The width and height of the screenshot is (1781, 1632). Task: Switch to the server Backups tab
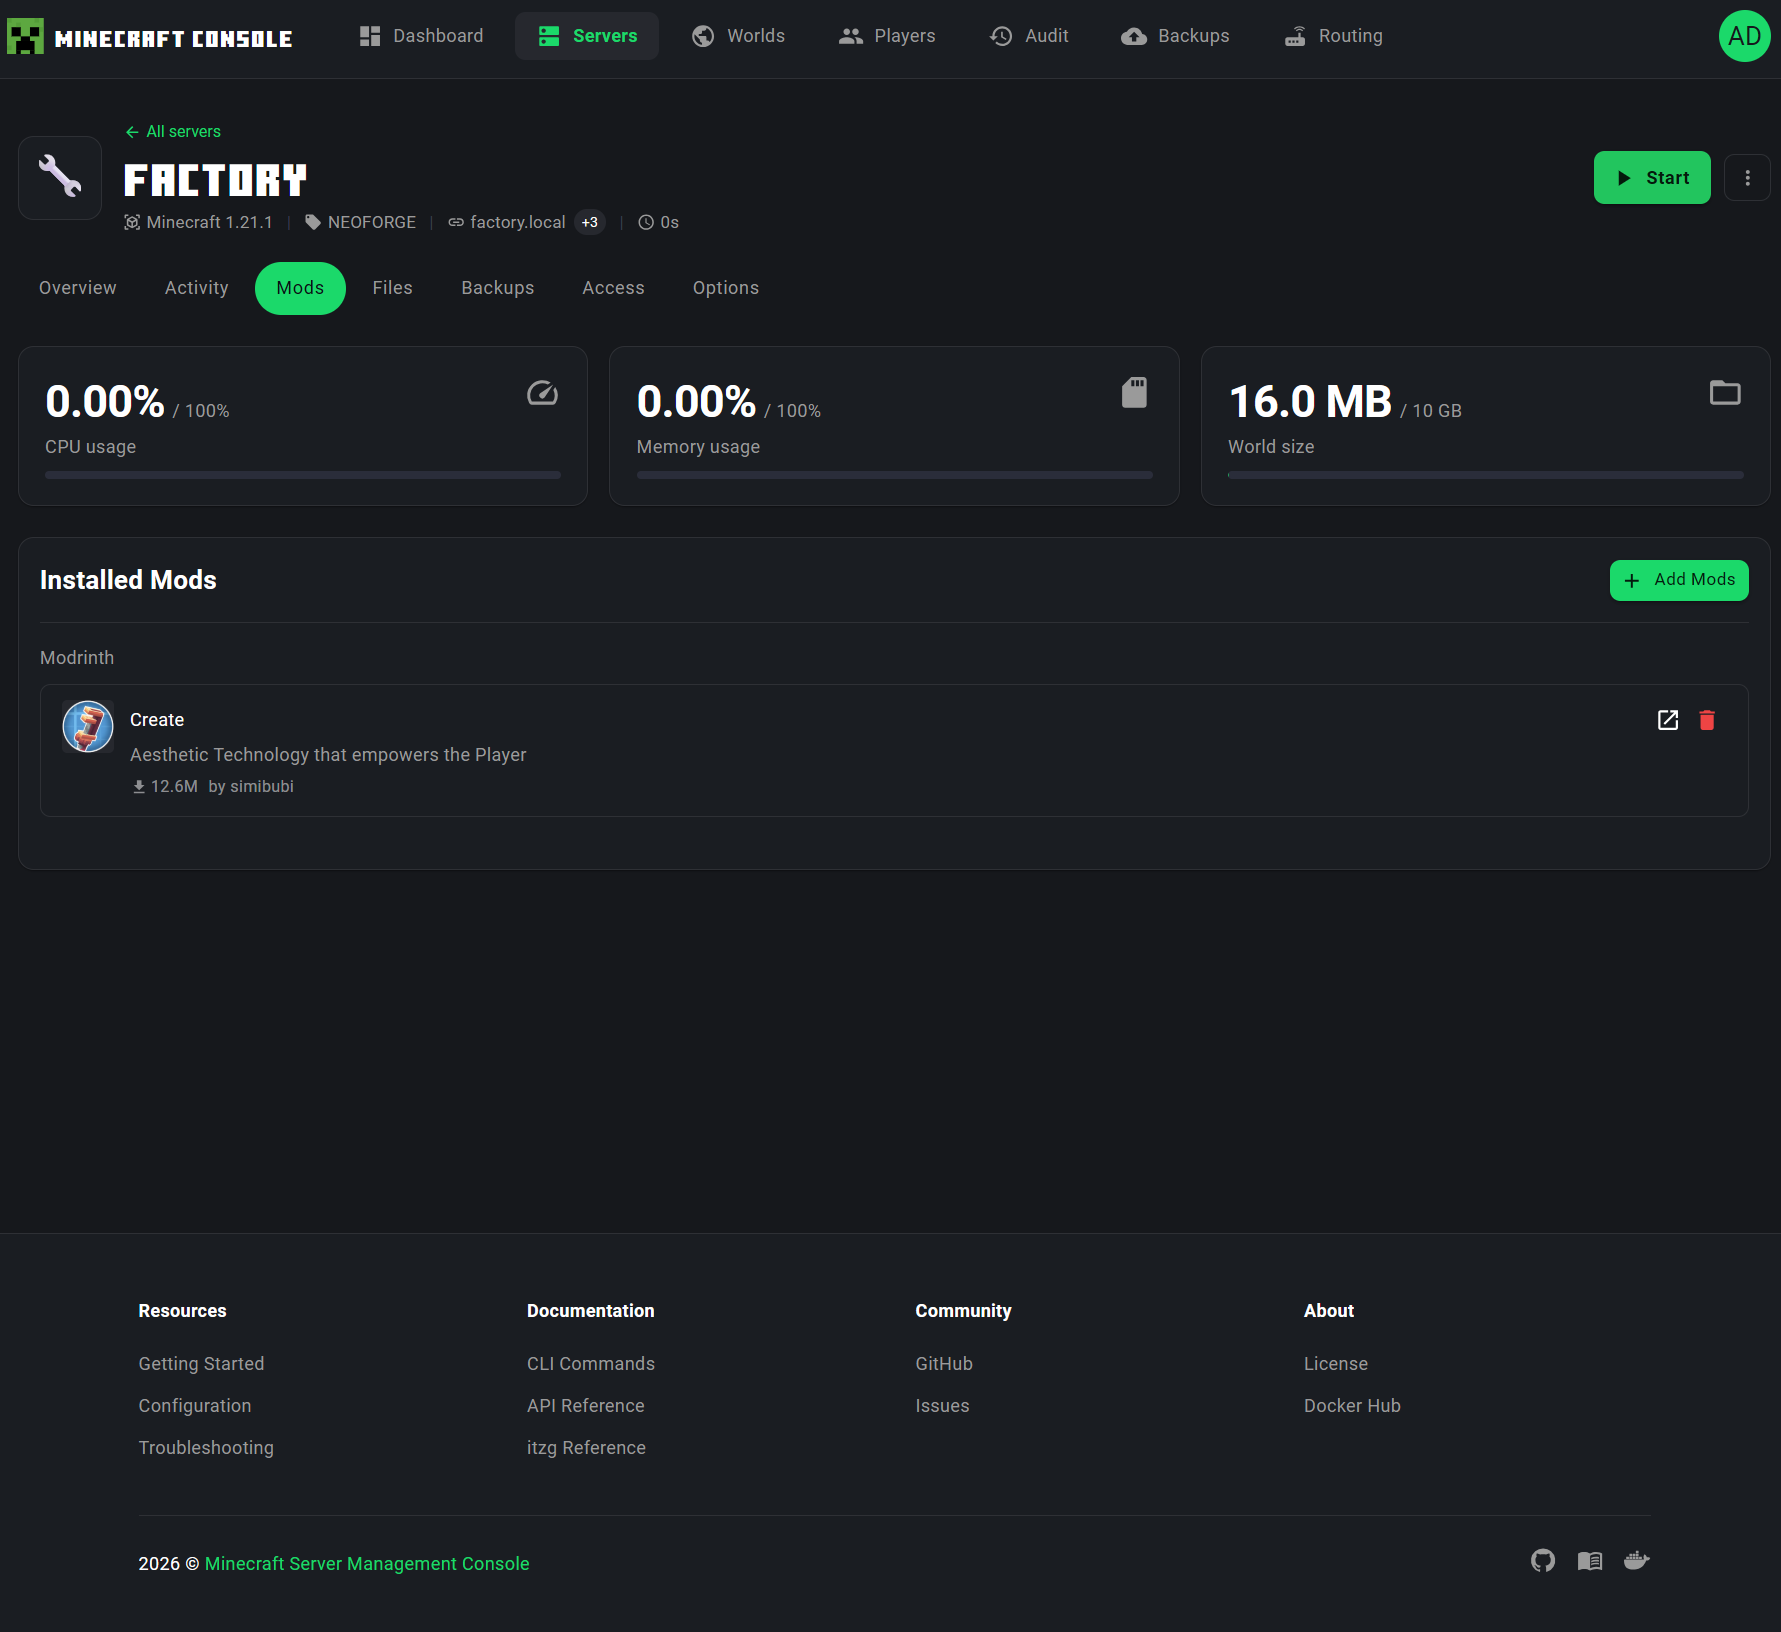click(498, 288)
